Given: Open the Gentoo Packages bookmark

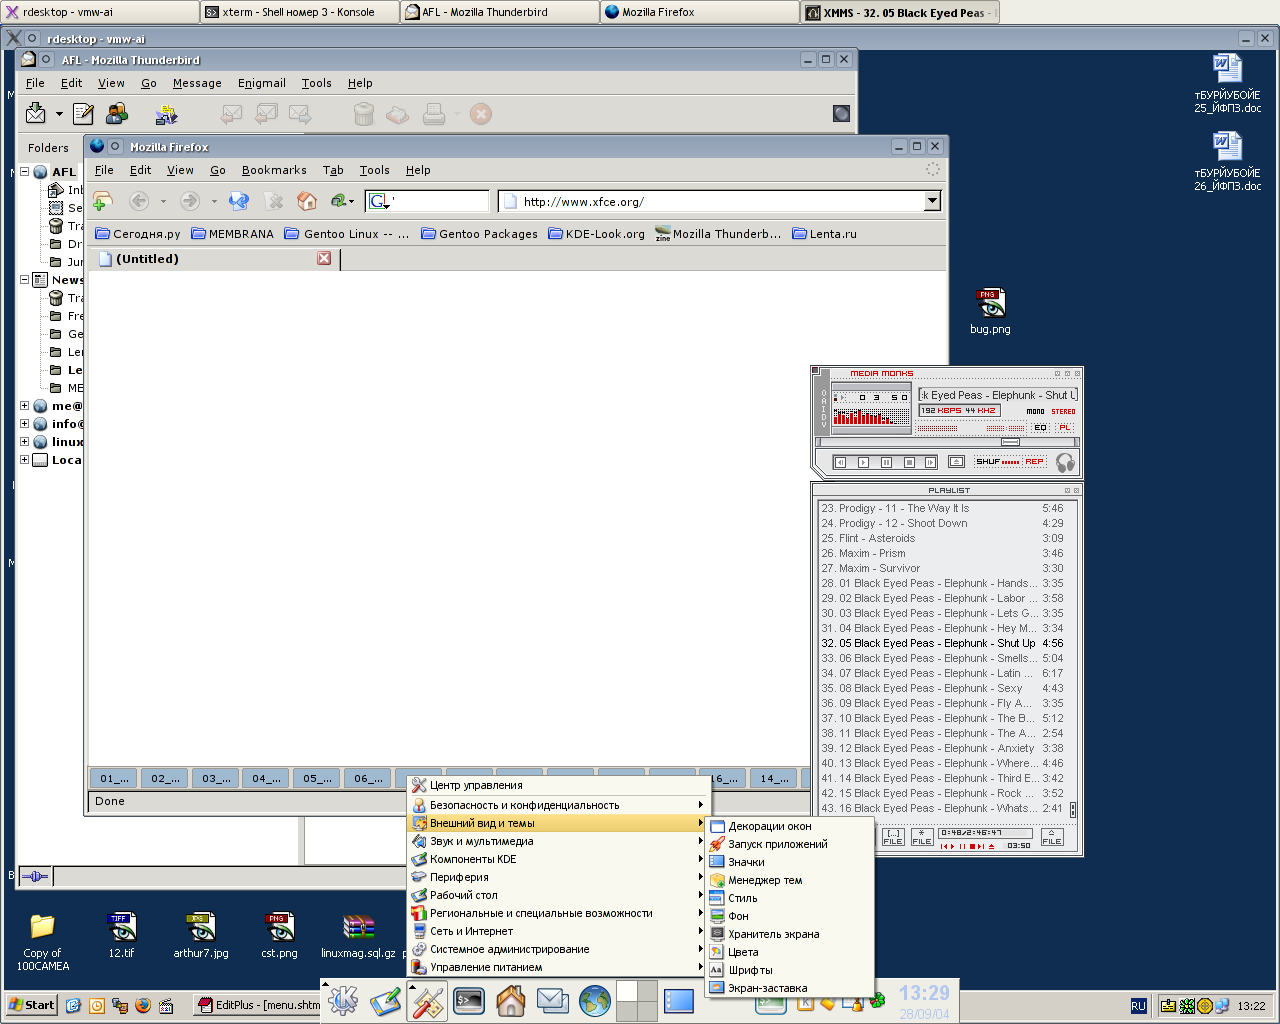Looking at the screenshot, I should (x=479, y=234).
